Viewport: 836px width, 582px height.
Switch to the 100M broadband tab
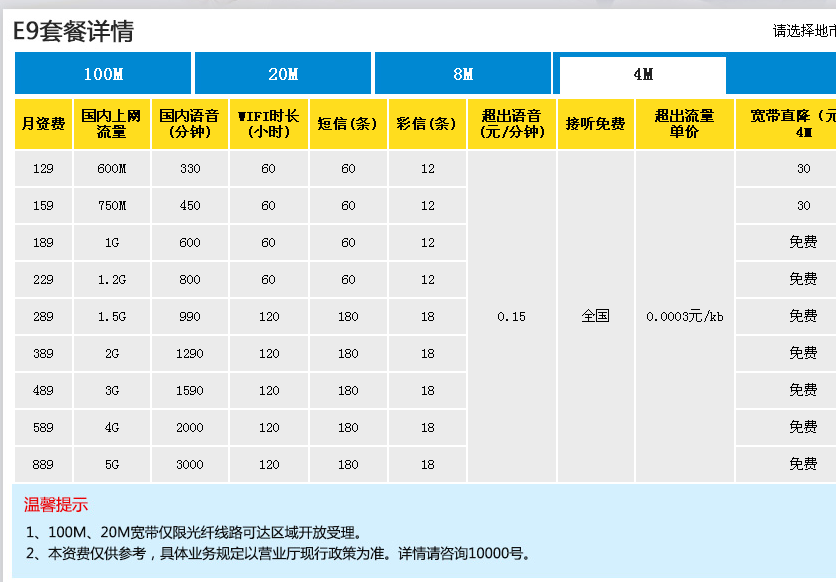coord(103,74)
